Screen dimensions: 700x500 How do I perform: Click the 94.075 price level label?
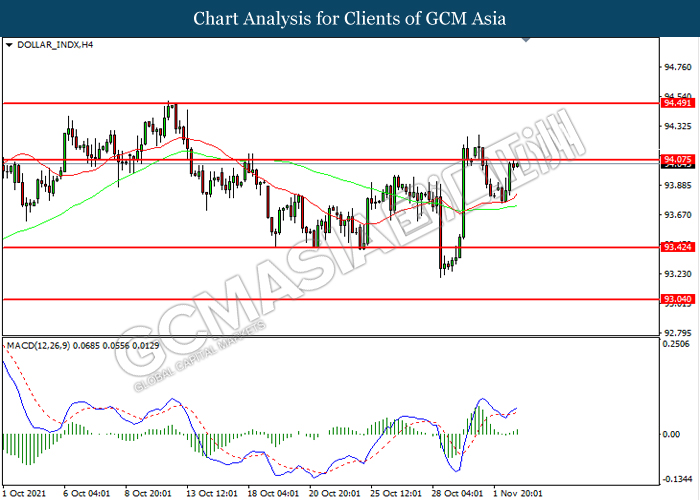click(x=678, y=159)
